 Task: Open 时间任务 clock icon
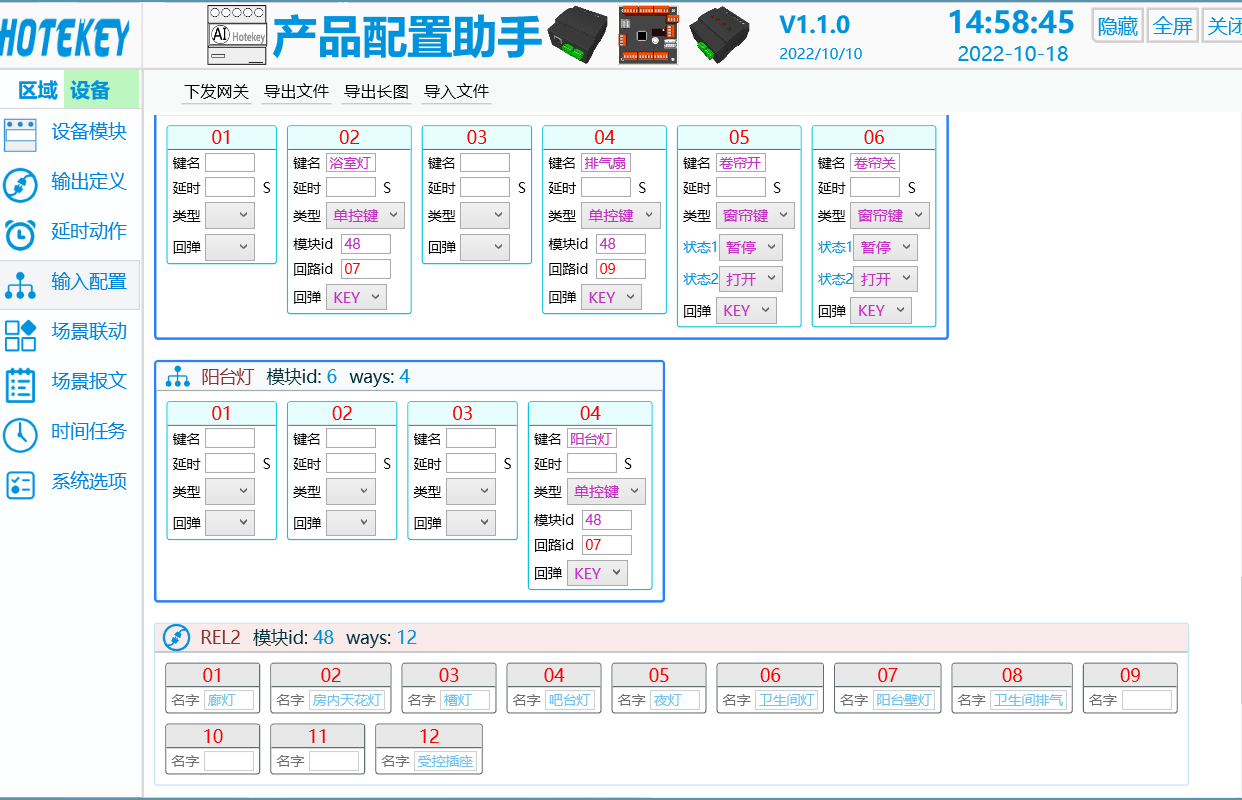(21, 434)
